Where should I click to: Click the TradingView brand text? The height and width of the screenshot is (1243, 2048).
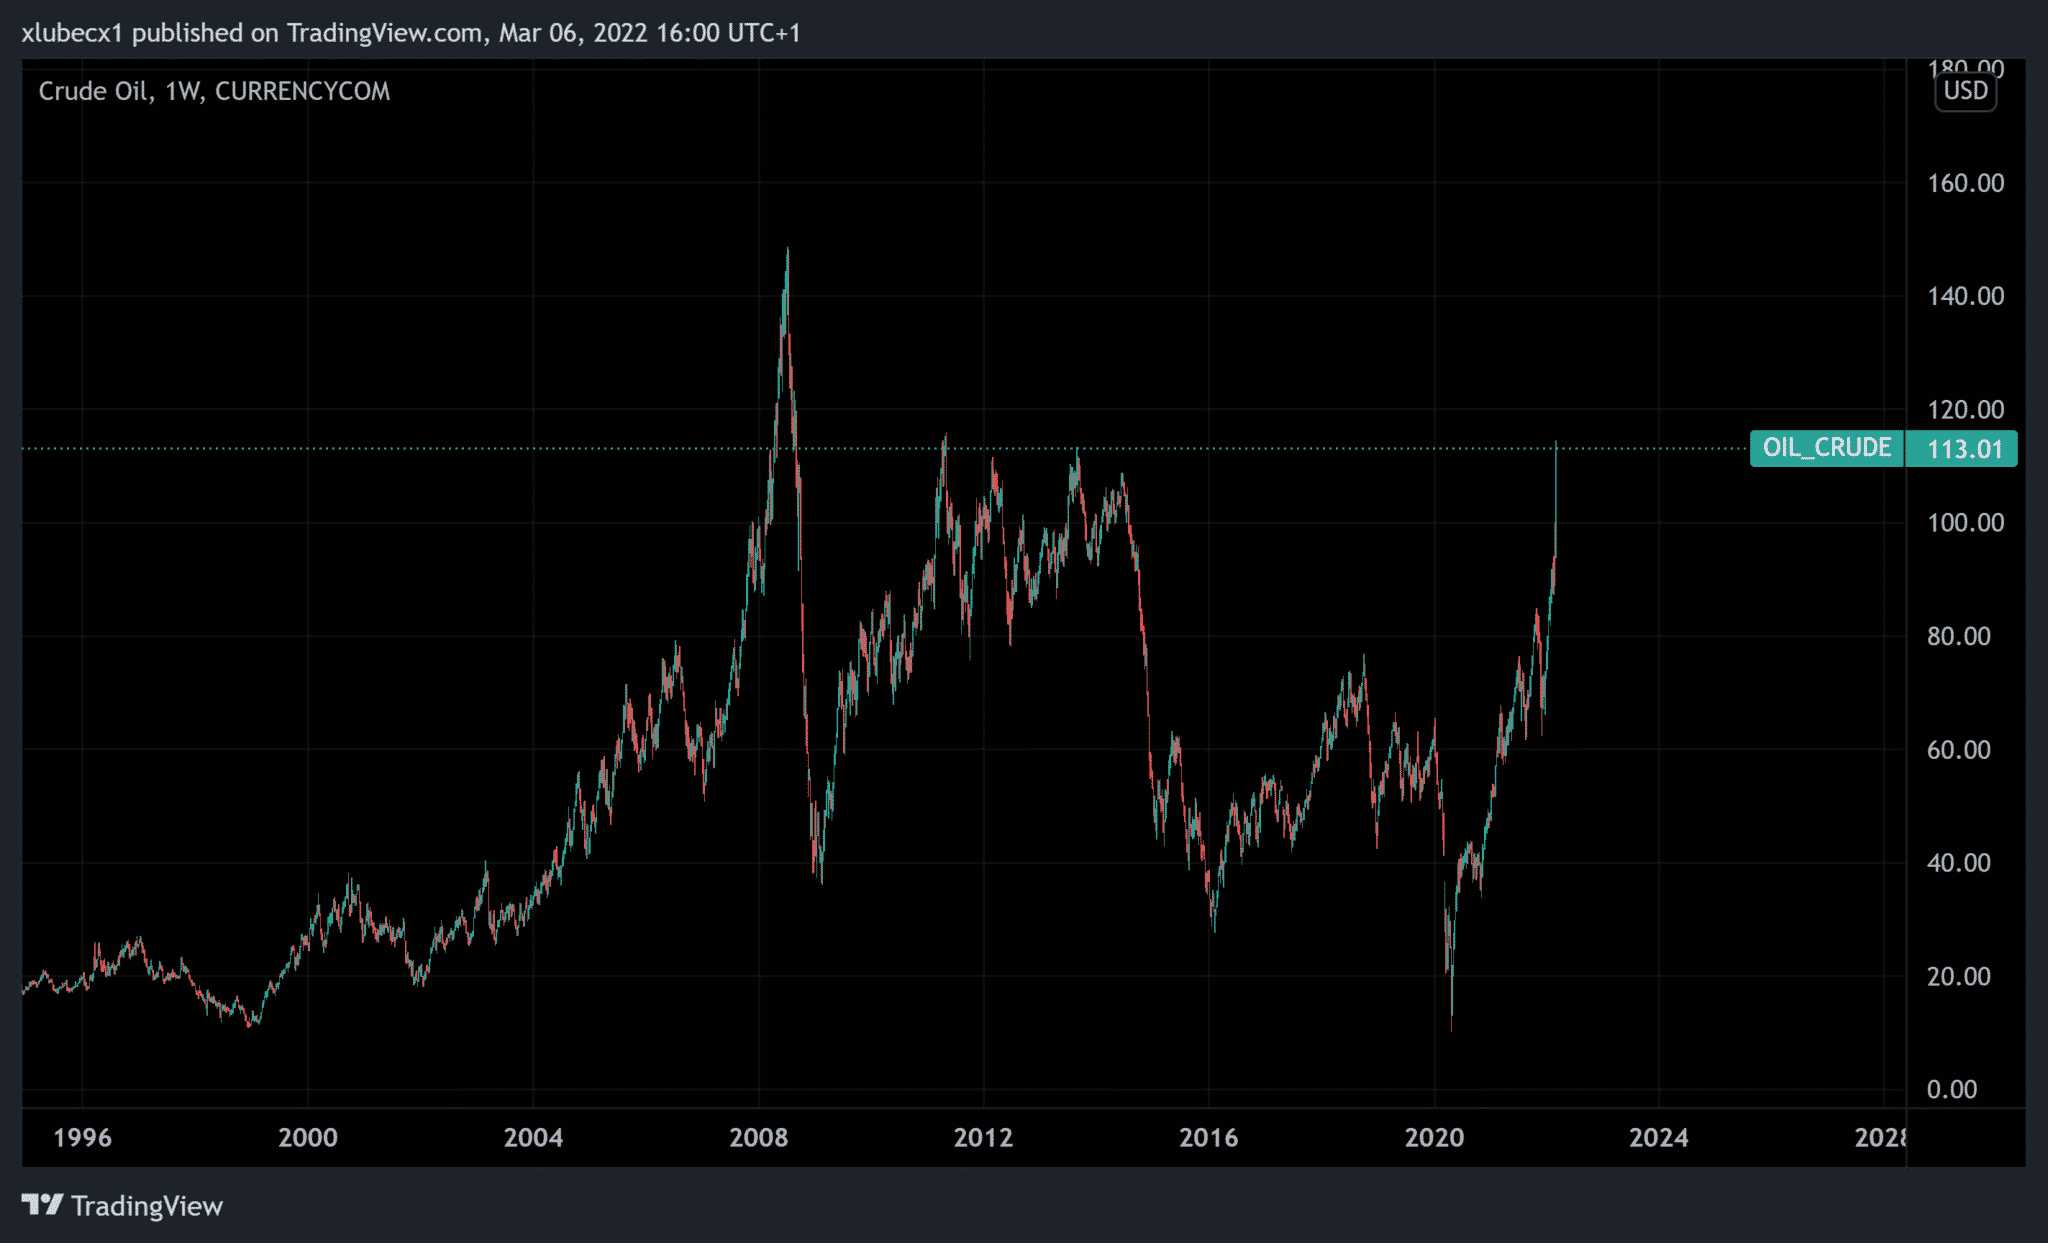pos(146,1206)
